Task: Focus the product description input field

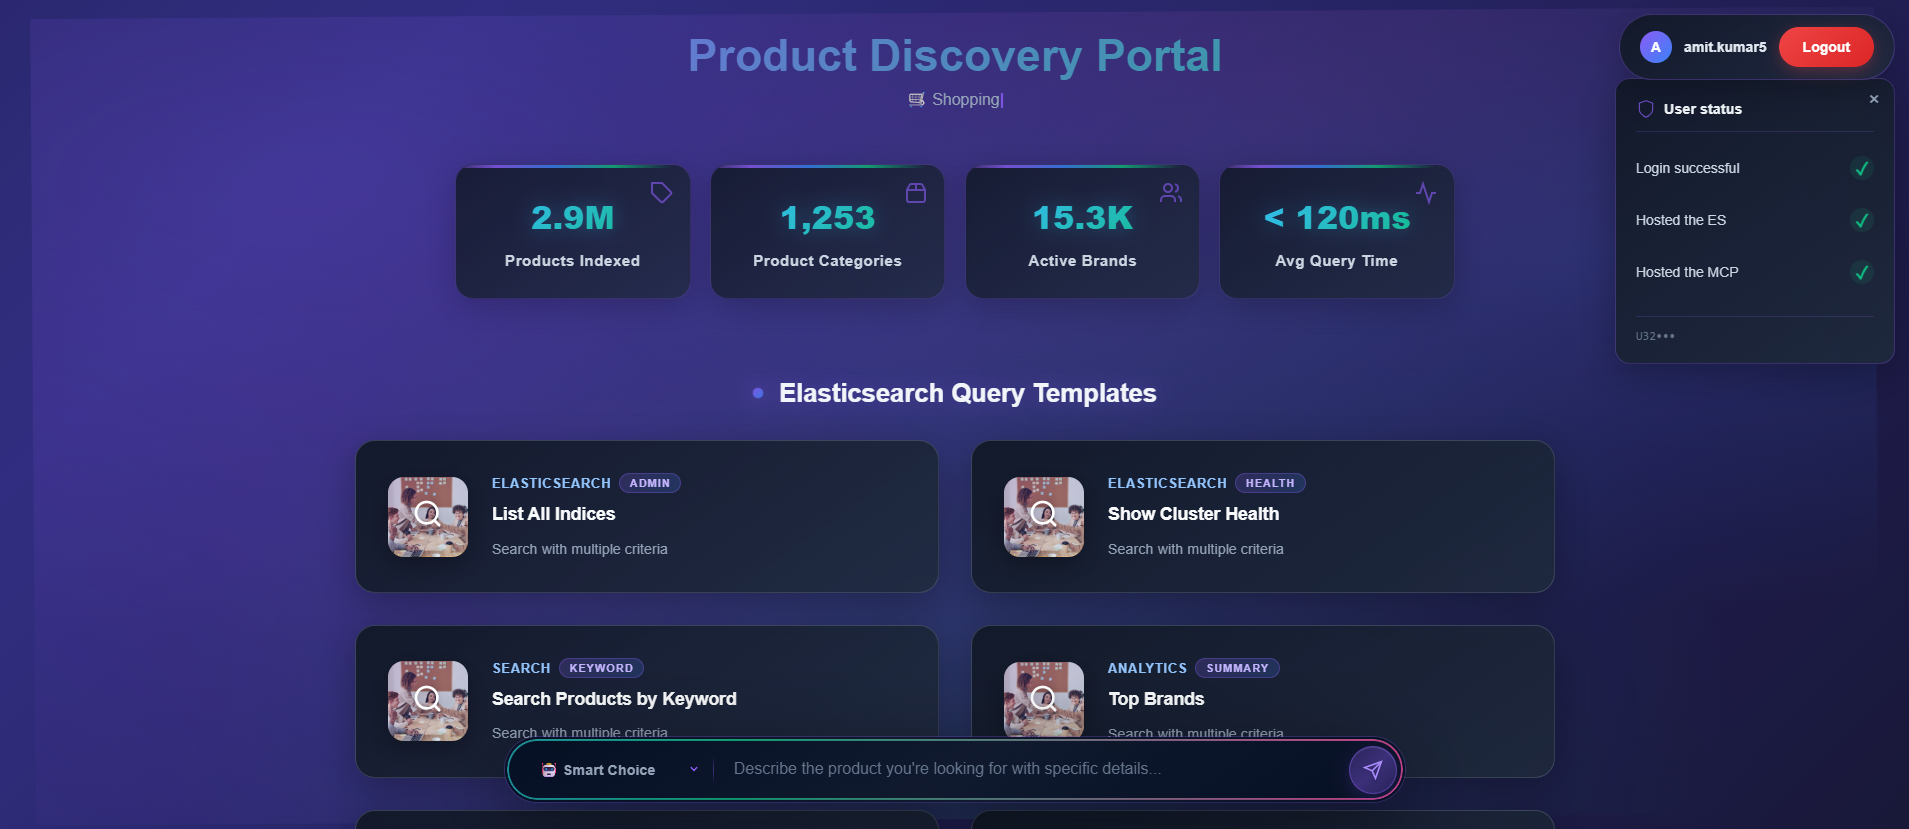Action: 1032,769
